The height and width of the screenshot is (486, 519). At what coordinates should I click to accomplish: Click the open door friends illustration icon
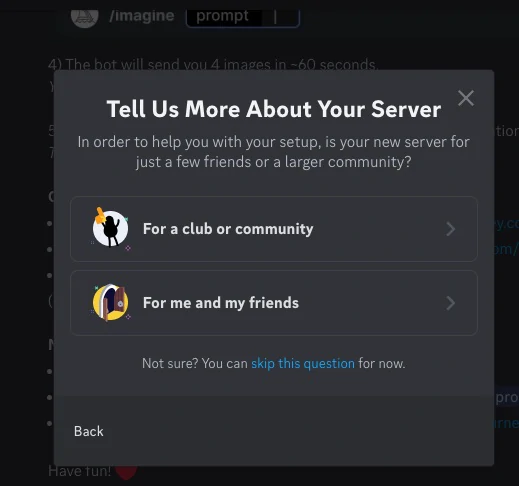(110, 303)
